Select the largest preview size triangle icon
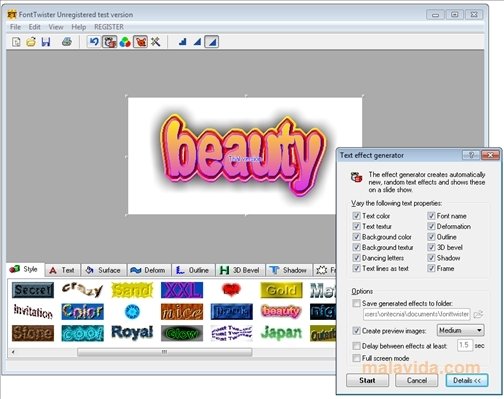The width and height of the screenshot is (504, 399). [212, 42]
